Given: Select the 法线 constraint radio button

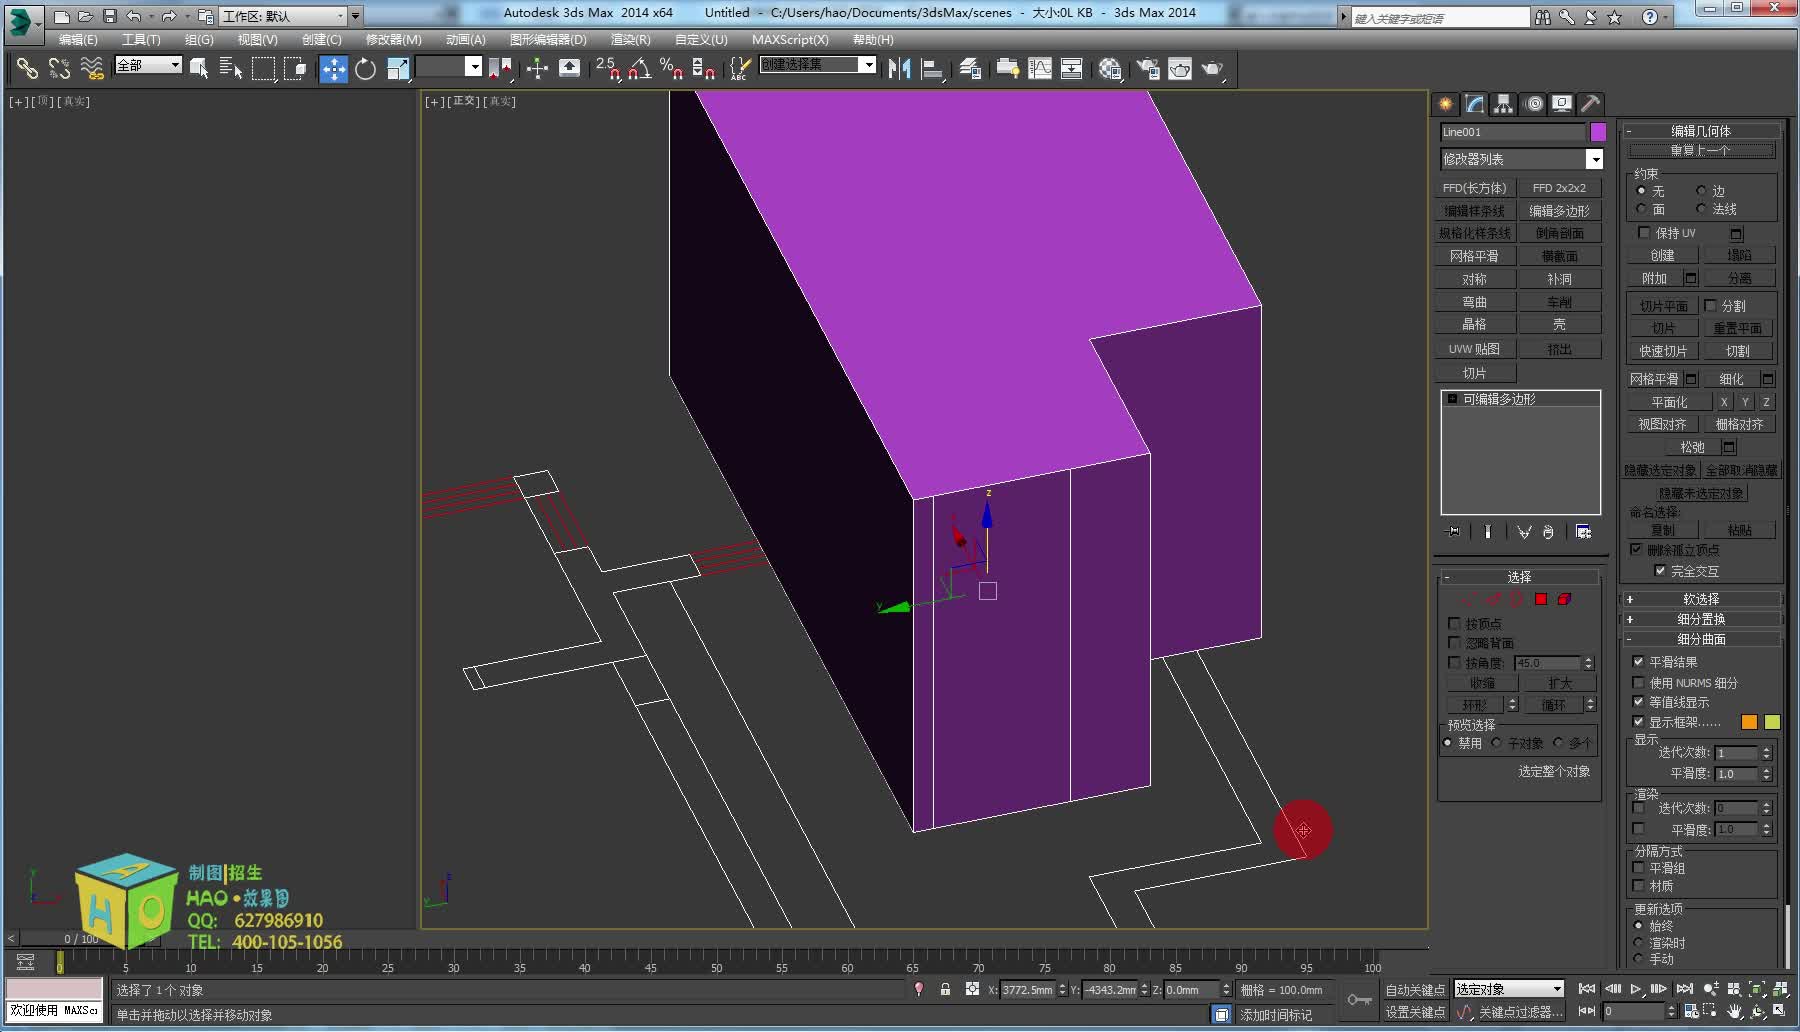Looking at the screenshot, I should (1701, 209).
